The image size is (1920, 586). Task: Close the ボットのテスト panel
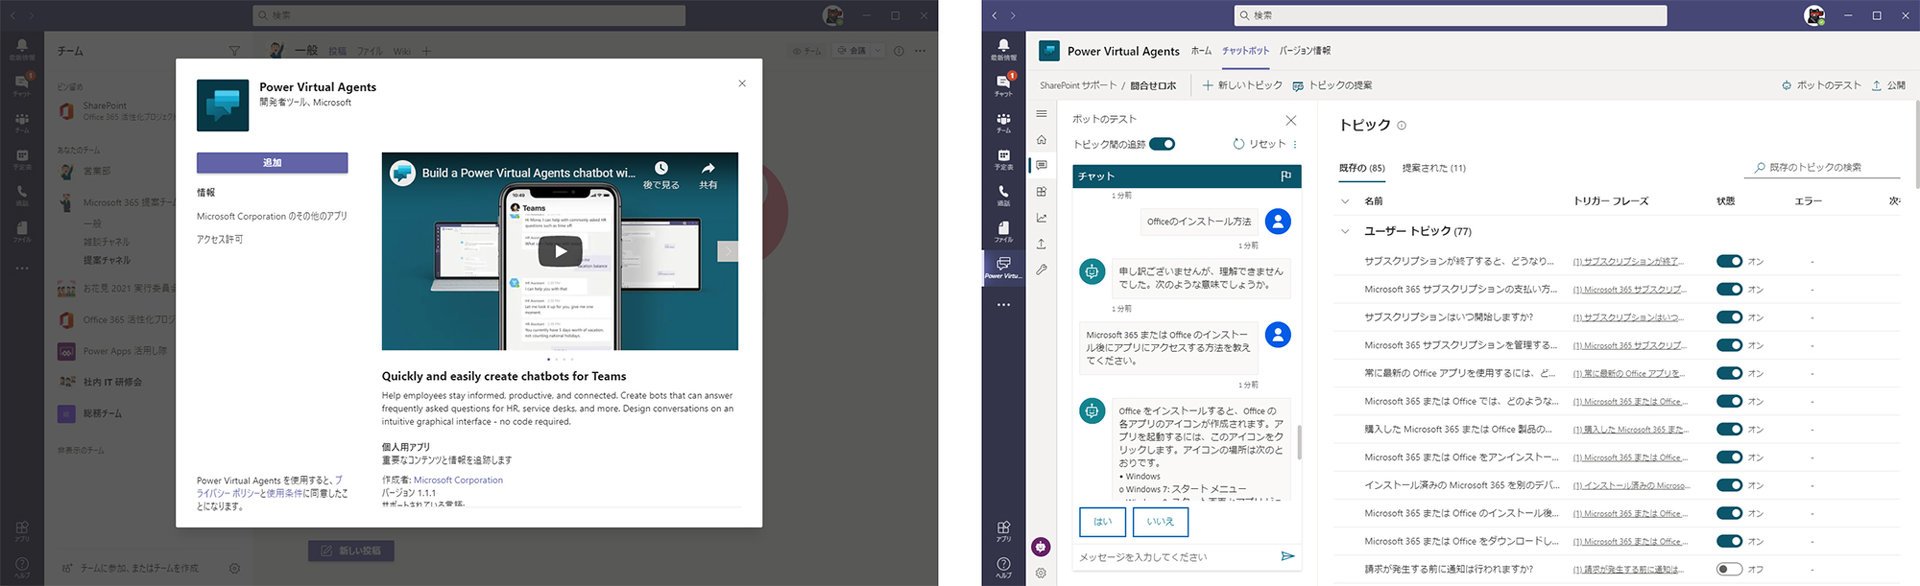1290,120
